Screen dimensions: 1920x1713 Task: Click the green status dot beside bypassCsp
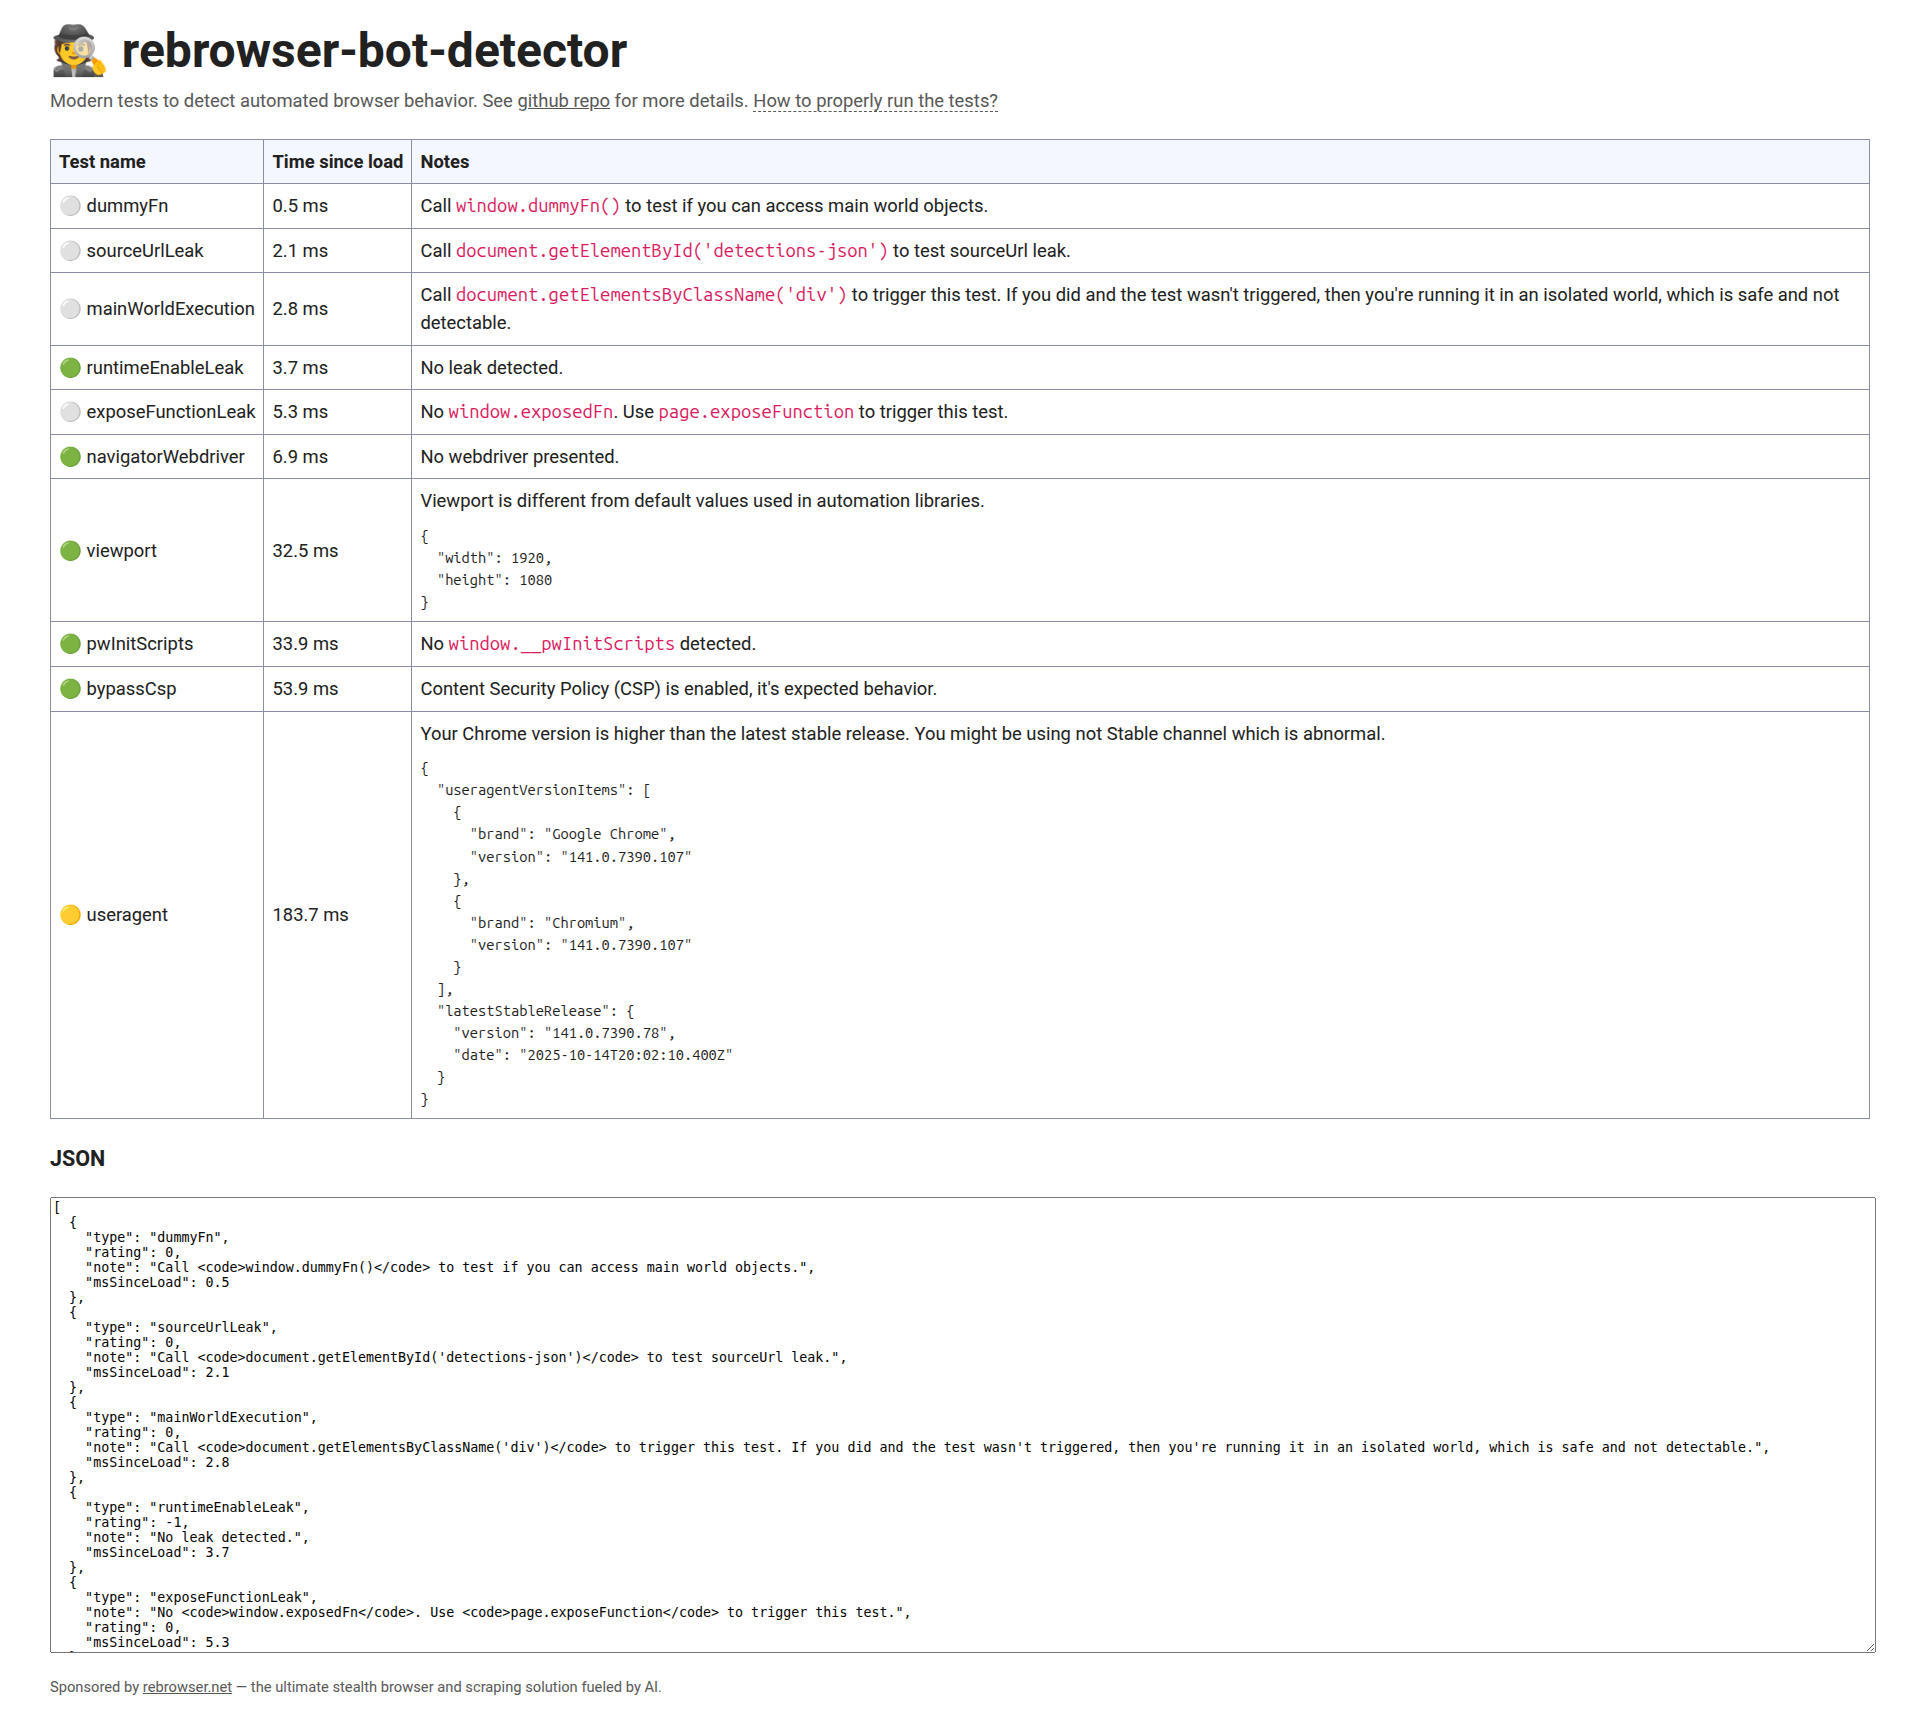point(70,689)
